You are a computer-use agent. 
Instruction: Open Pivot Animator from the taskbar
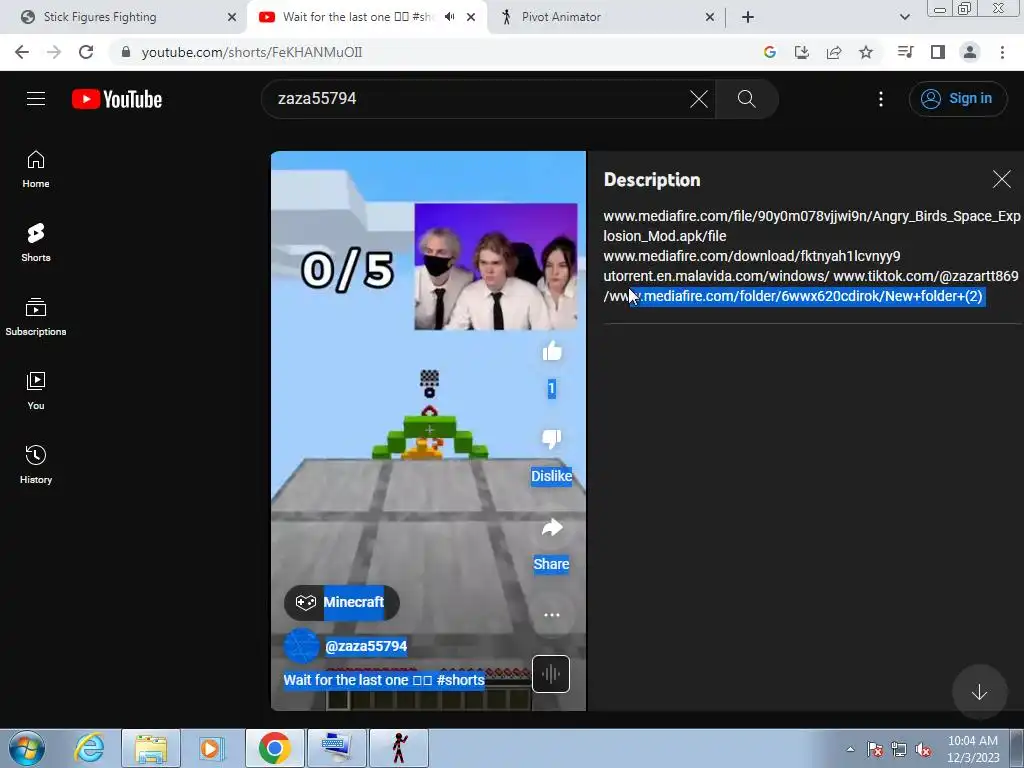(x=399, y=748)
